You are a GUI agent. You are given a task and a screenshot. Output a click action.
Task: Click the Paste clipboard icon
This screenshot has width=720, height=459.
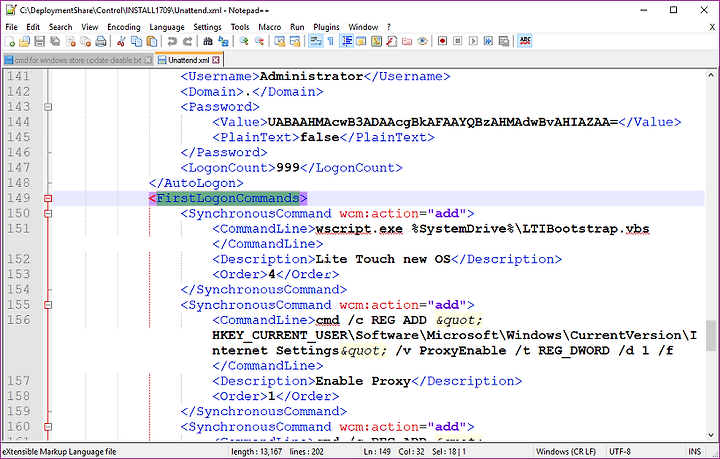152,41
